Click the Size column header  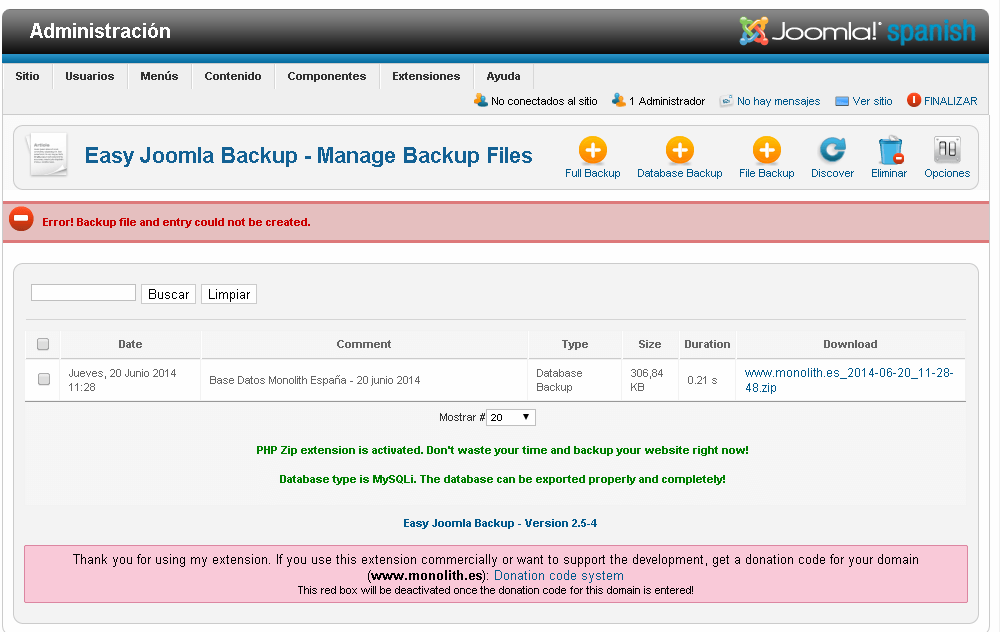click(649, 344)
